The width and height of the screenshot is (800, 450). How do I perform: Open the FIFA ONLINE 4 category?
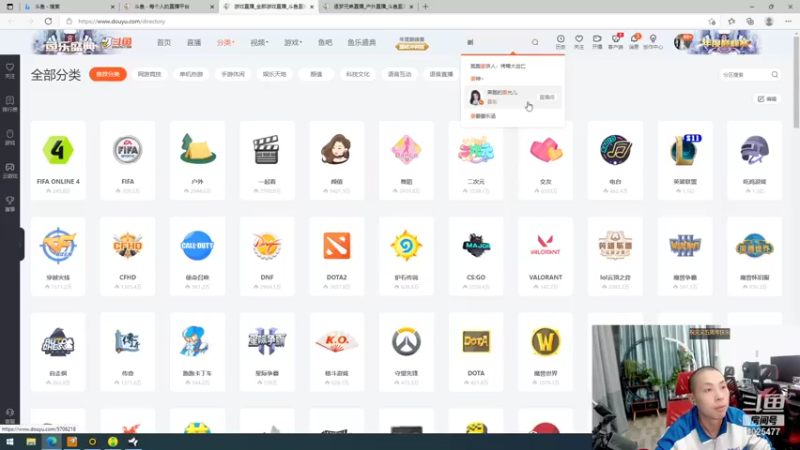(x=58, y=160)
